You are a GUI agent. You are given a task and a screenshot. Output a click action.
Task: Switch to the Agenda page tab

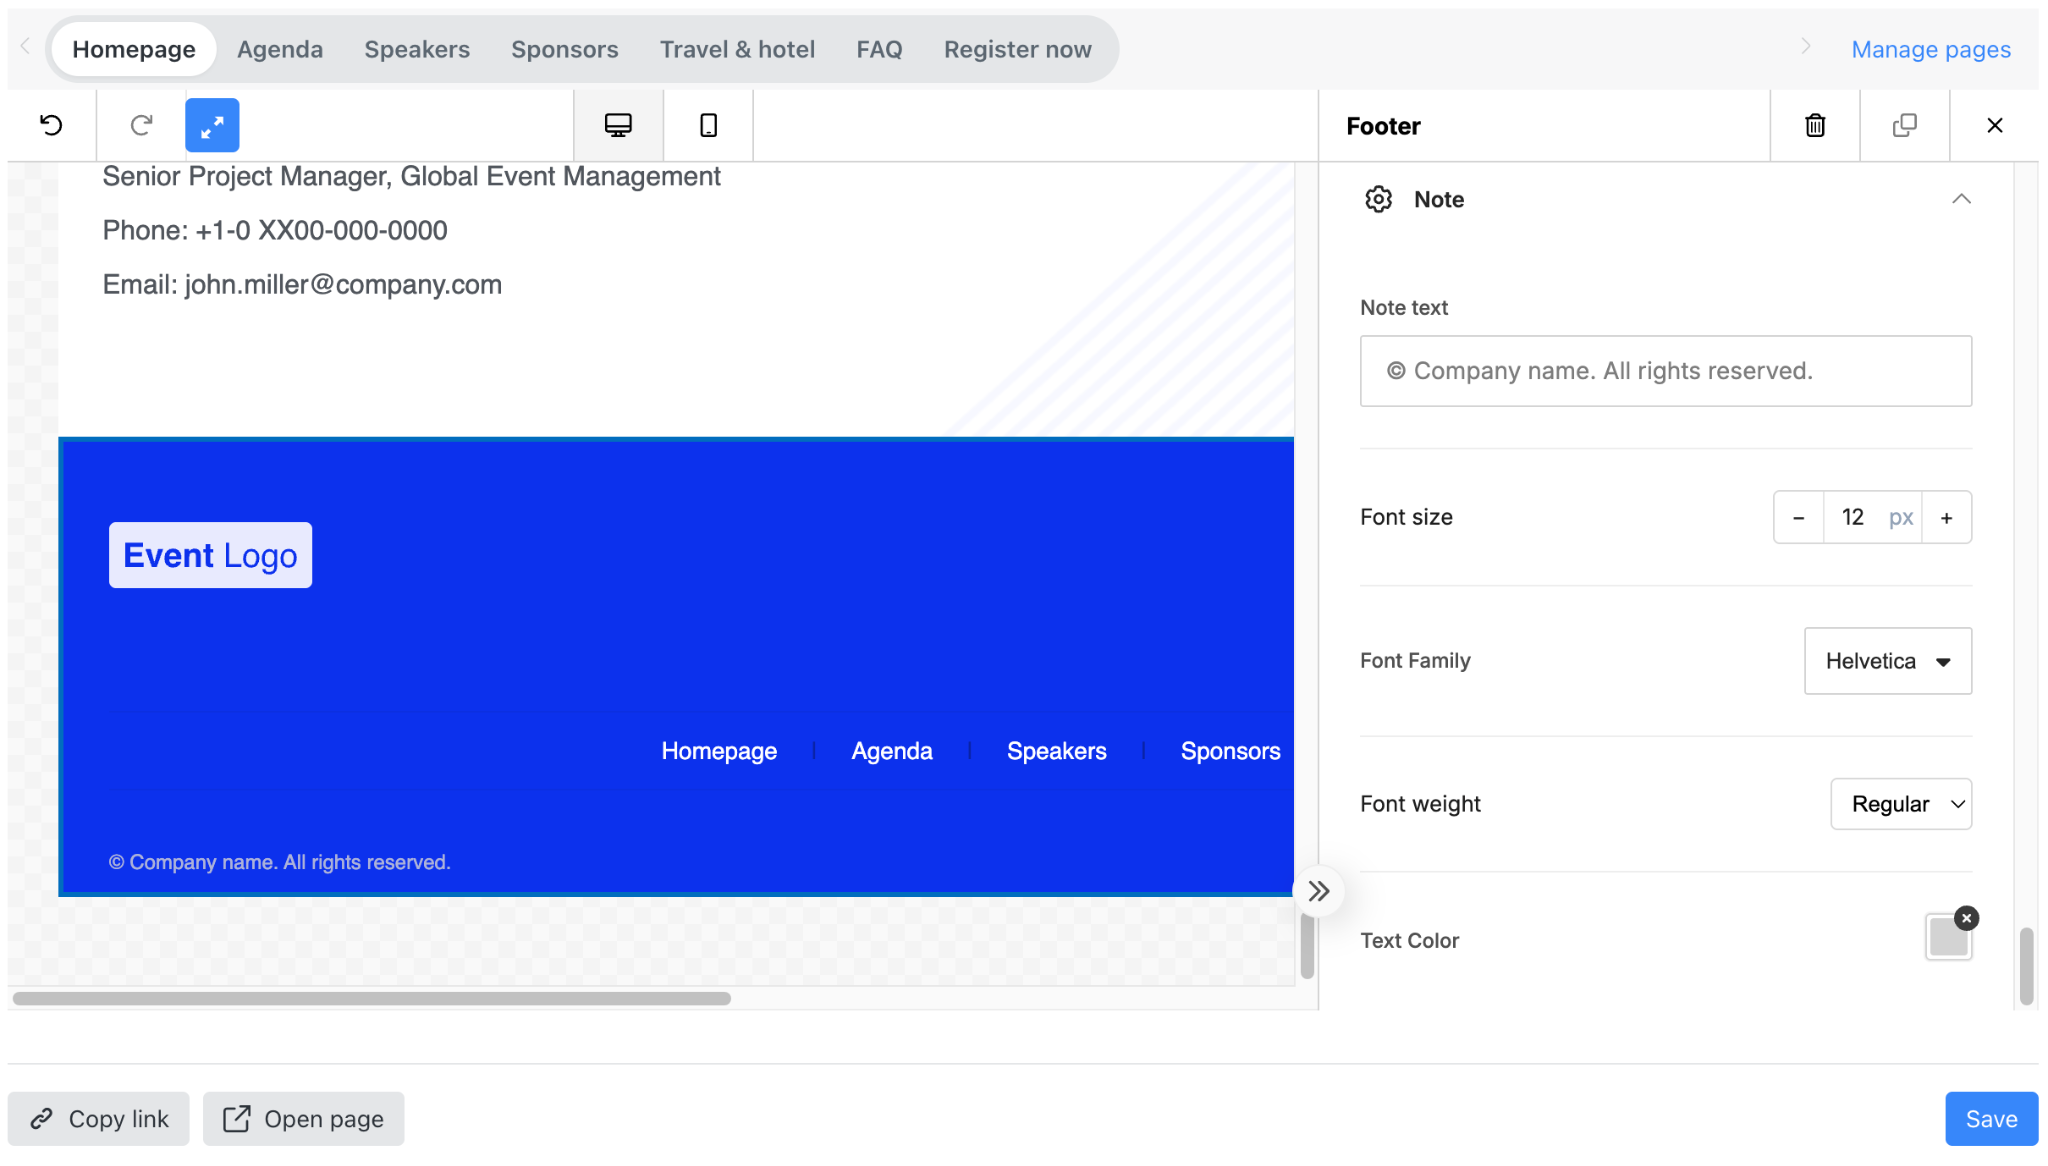(280, 49)
